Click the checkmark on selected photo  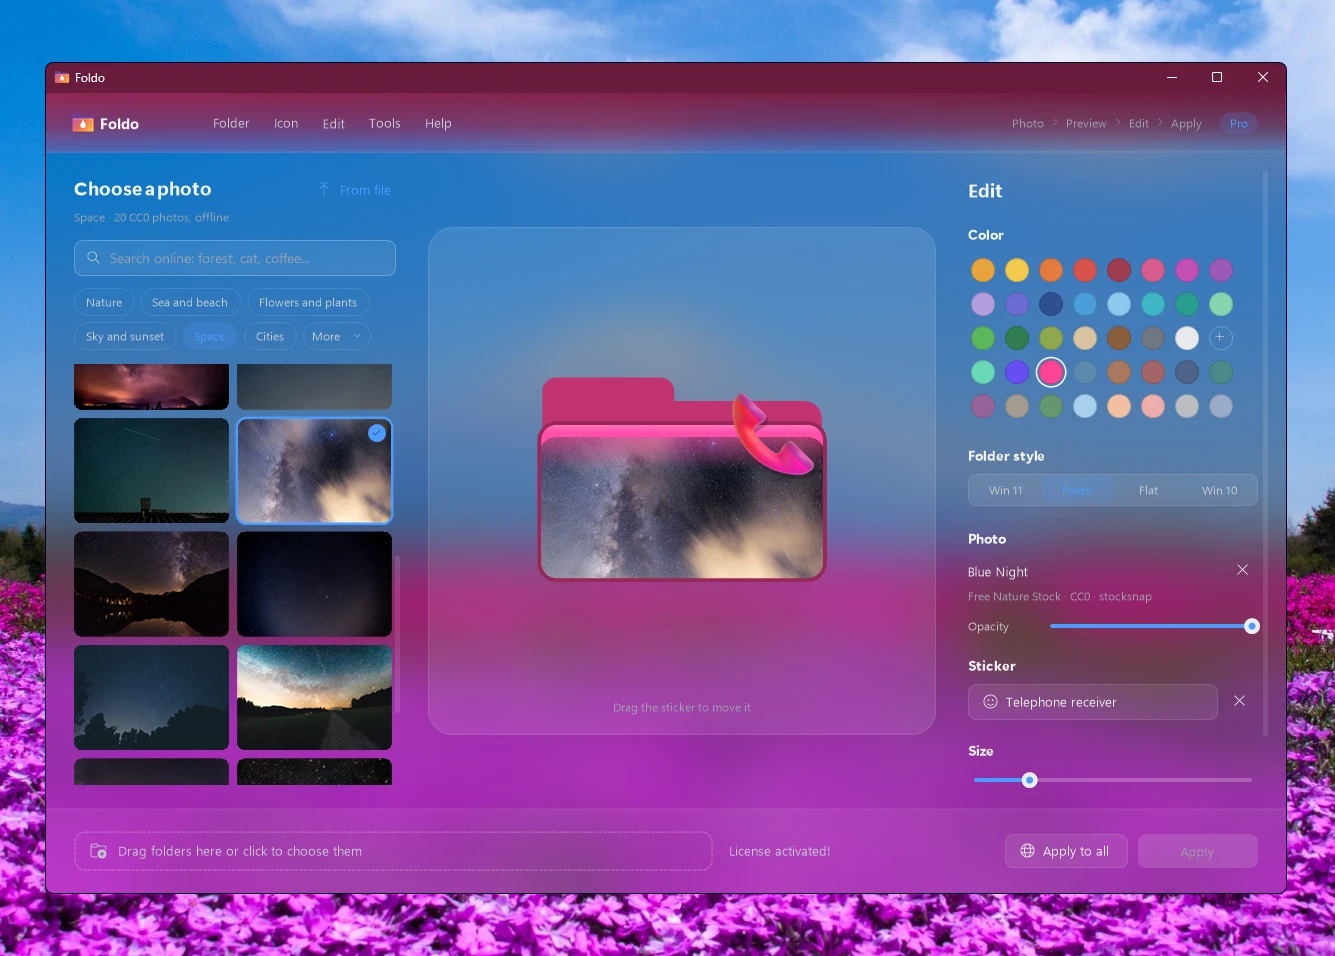click(x=377, y=433)
